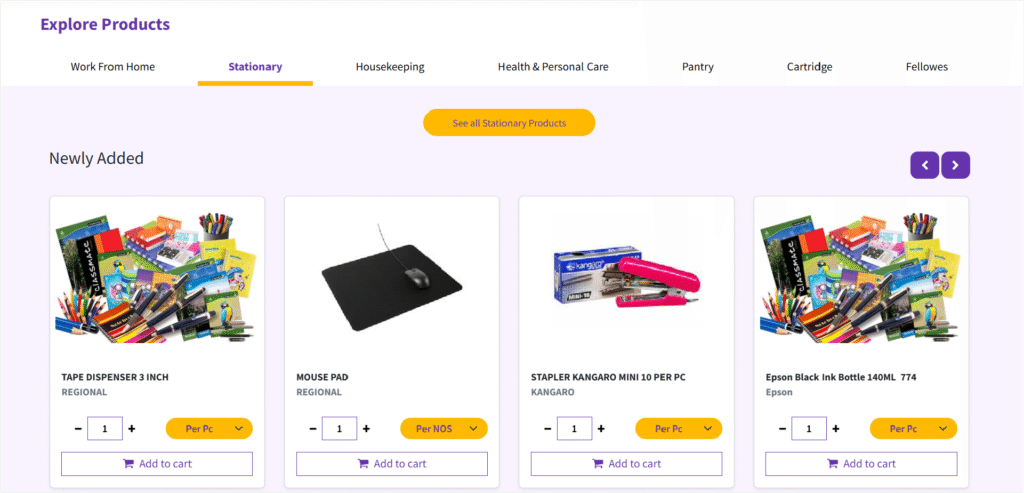Increase Epson Ink Bottle quantity with plus
Screen dimensions: 1024x493
pos(836,429)
